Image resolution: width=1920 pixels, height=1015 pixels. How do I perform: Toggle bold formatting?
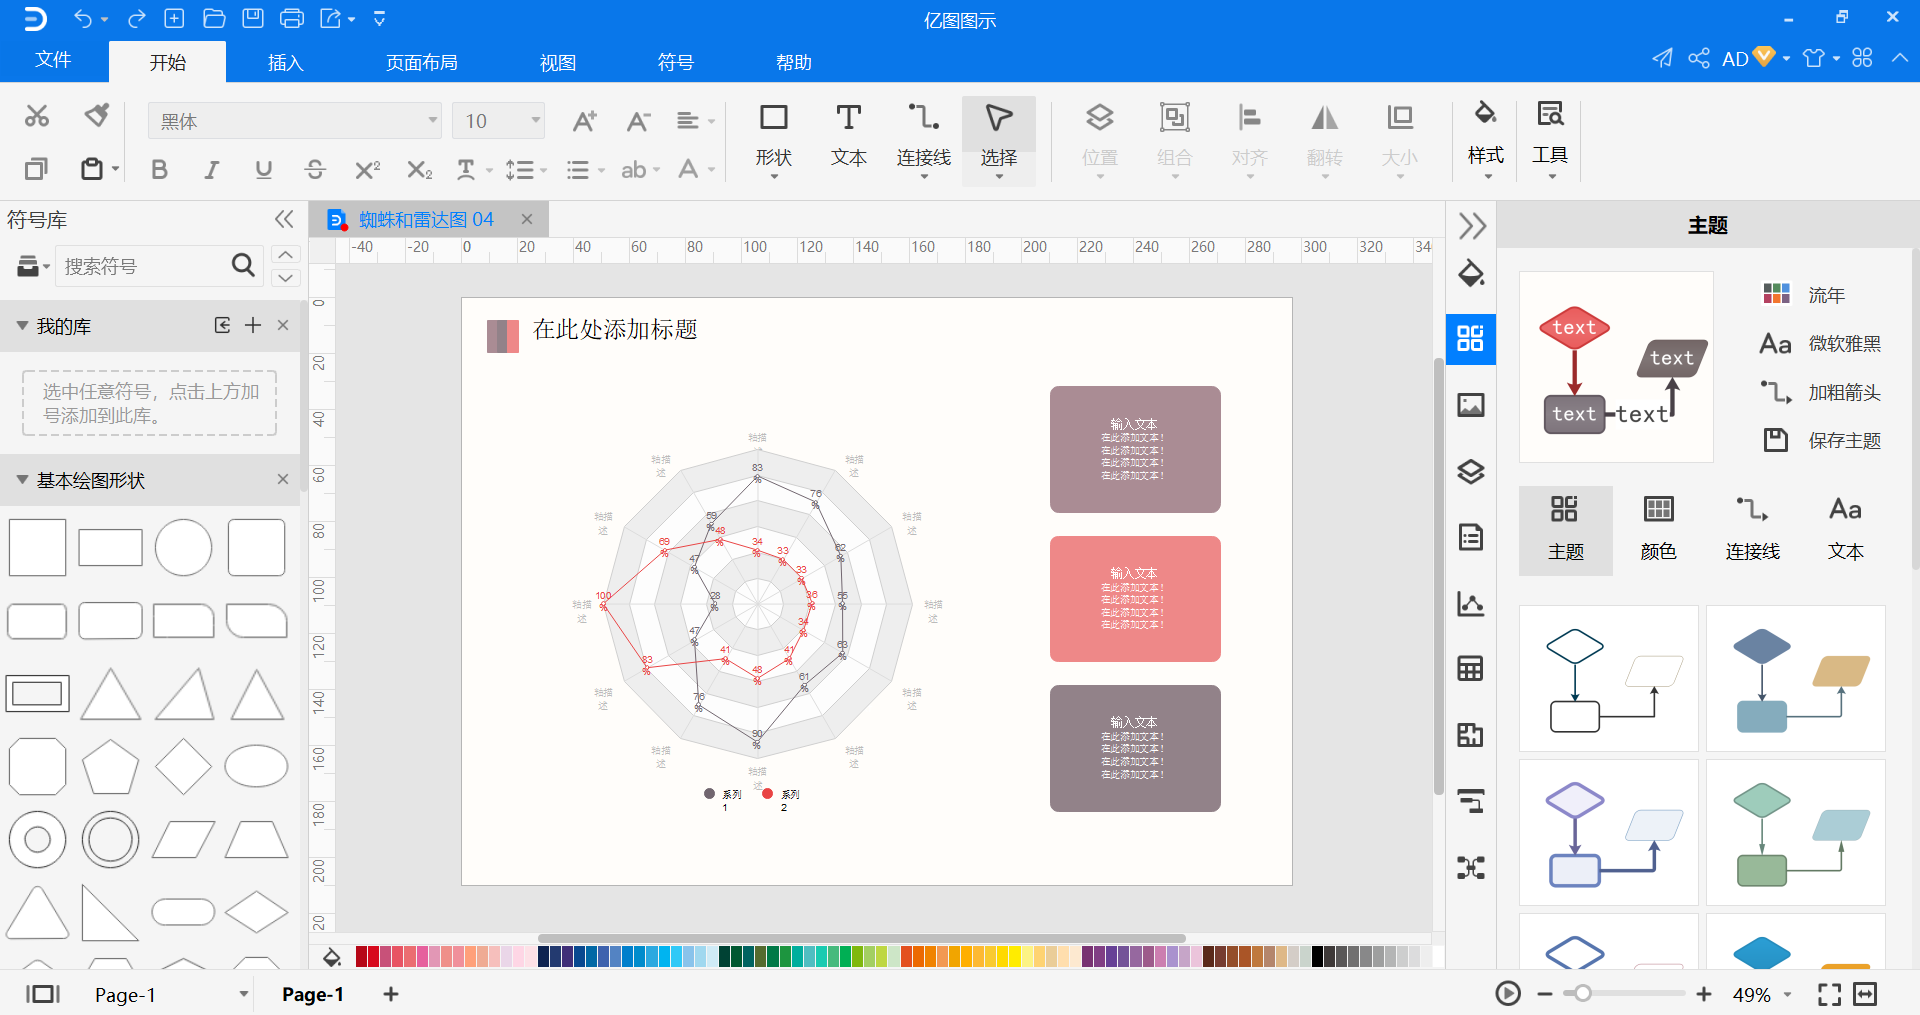(x=159, y=170)
